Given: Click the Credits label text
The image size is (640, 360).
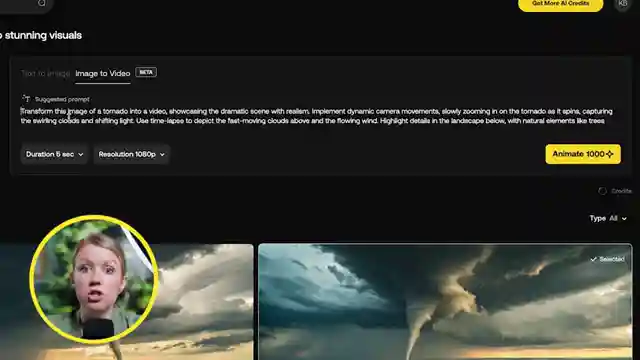Looking at the screenshot, I should coord(621,191).
